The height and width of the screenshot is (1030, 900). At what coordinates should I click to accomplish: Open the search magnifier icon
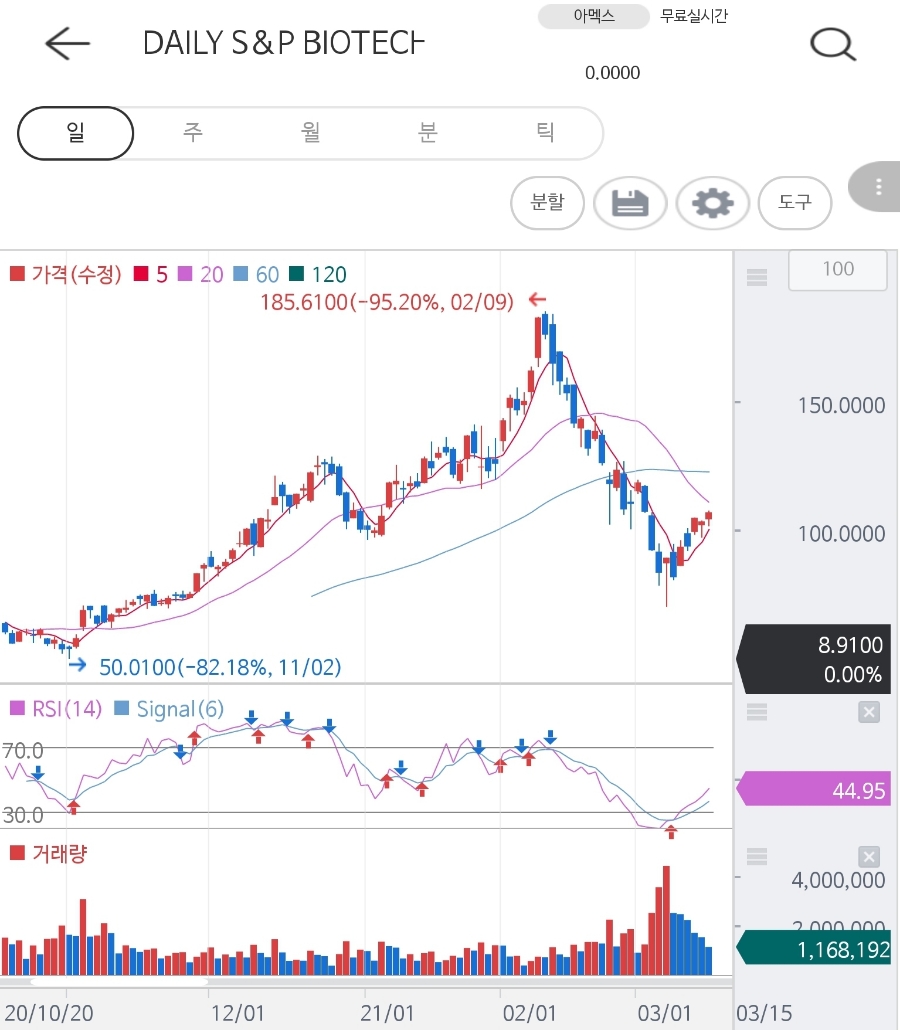(x=832, y=44)
